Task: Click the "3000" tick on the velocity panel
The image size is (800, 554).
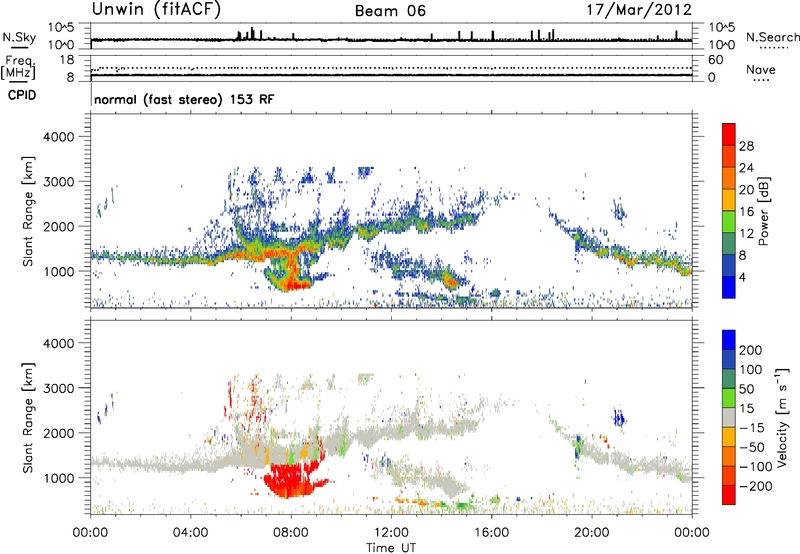Action: [x=58, y=388]
